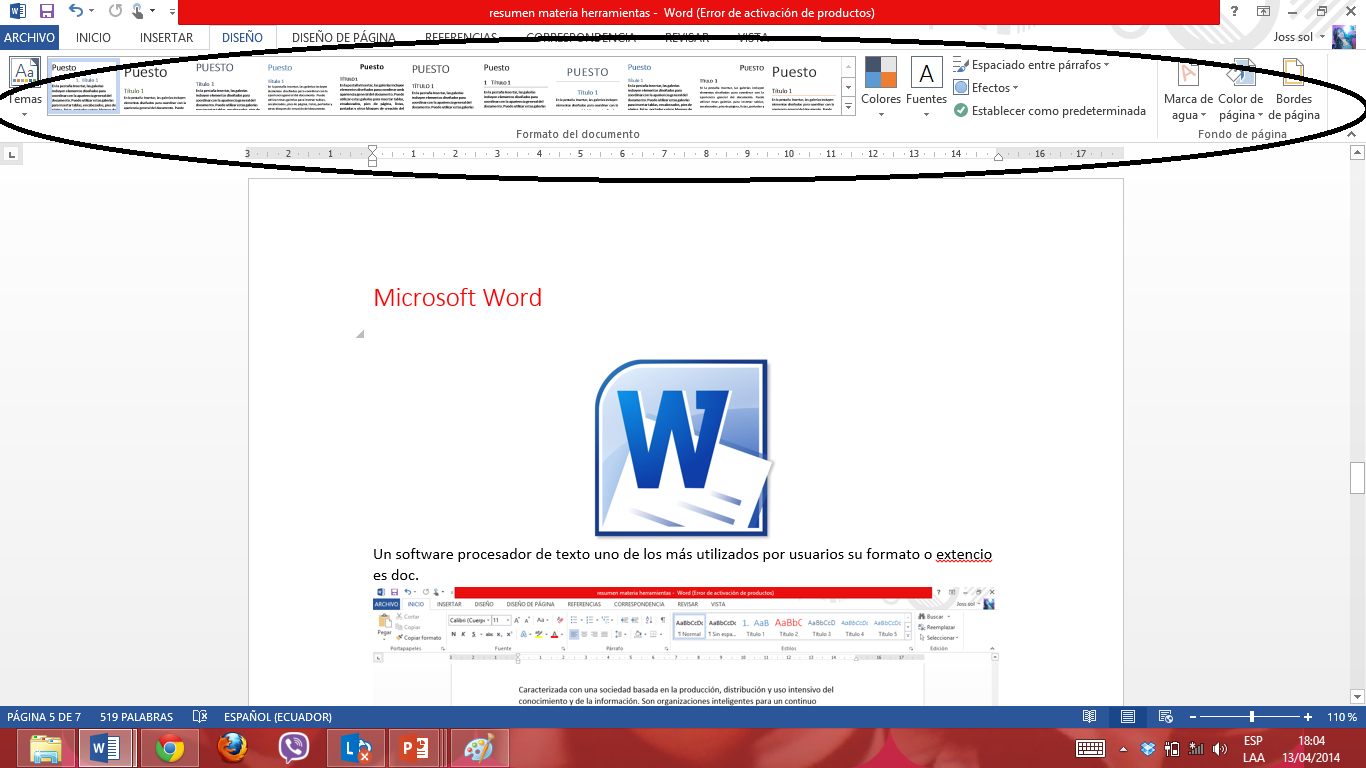Switch to the INSERTAR tab
Image resolution: width=1366 pixels, height=768 pixels.
[165, 36]
